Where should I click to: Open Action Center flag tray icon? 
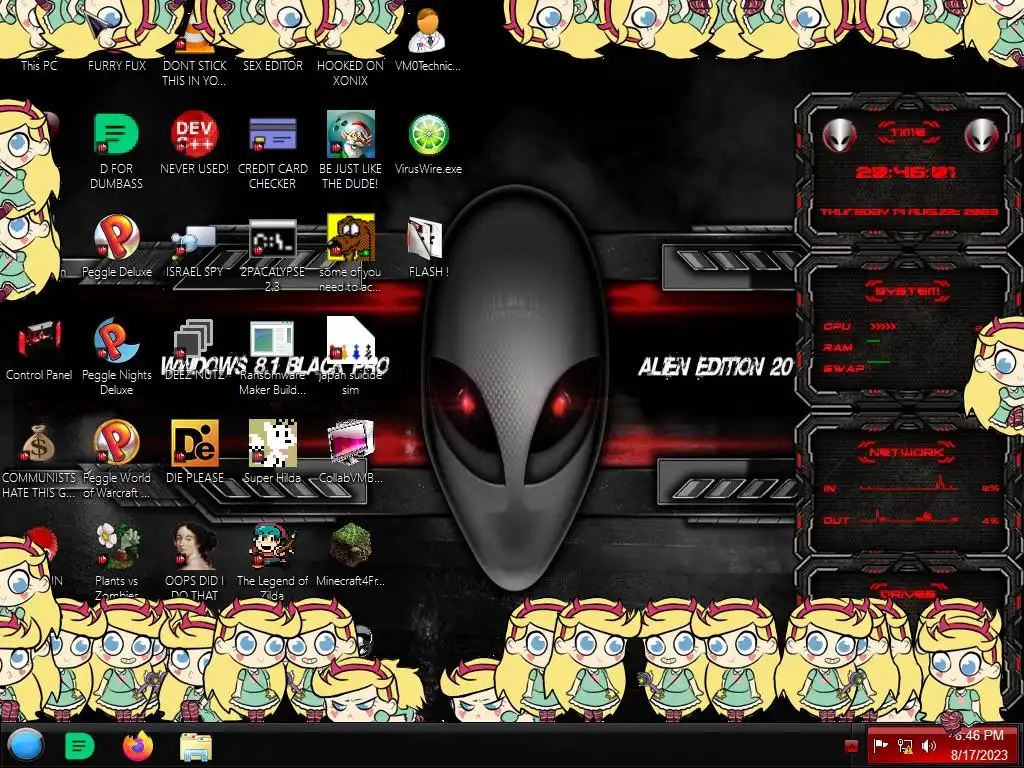pos(880,746)
